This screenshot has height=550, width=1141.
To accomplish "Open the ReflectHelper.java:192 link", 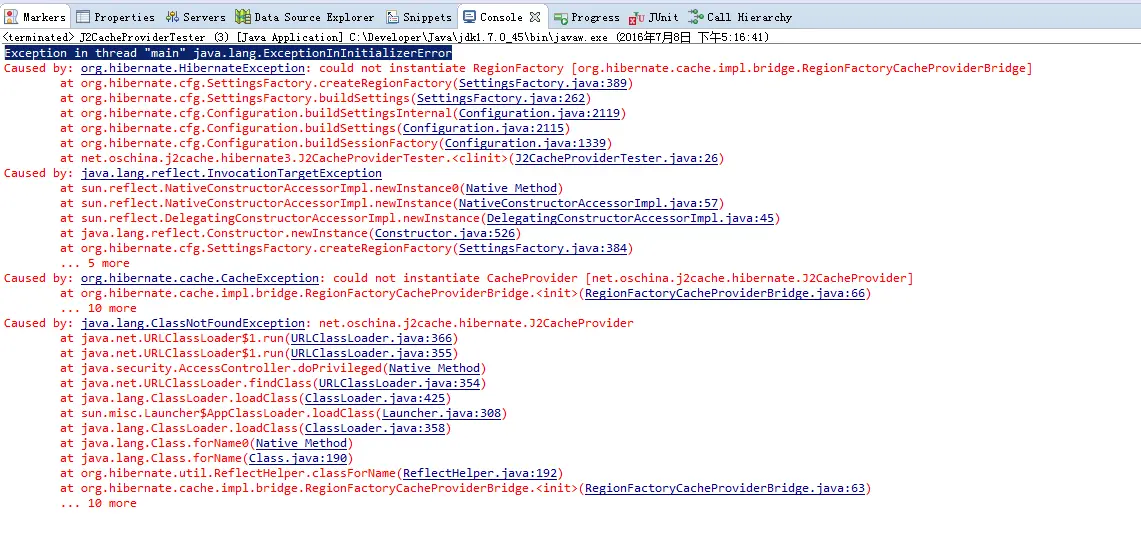I will (480, 473).
